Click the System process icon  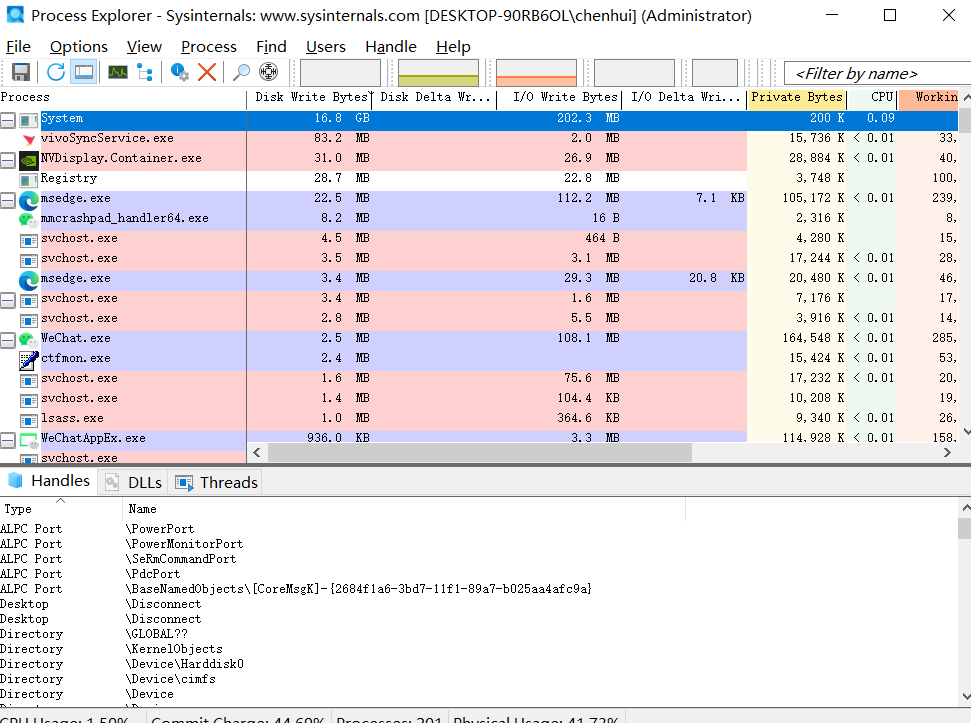[28, 119]
